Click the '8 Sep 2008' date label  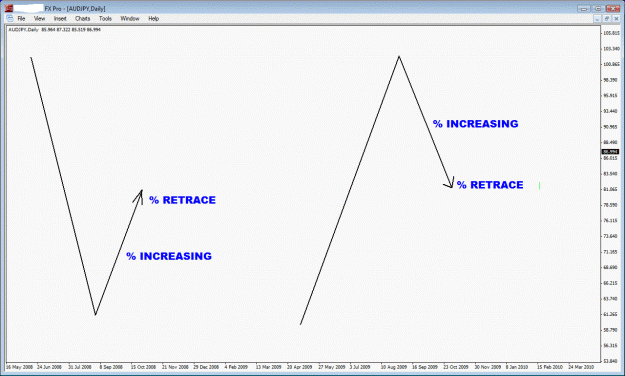(x=111, y=367)
